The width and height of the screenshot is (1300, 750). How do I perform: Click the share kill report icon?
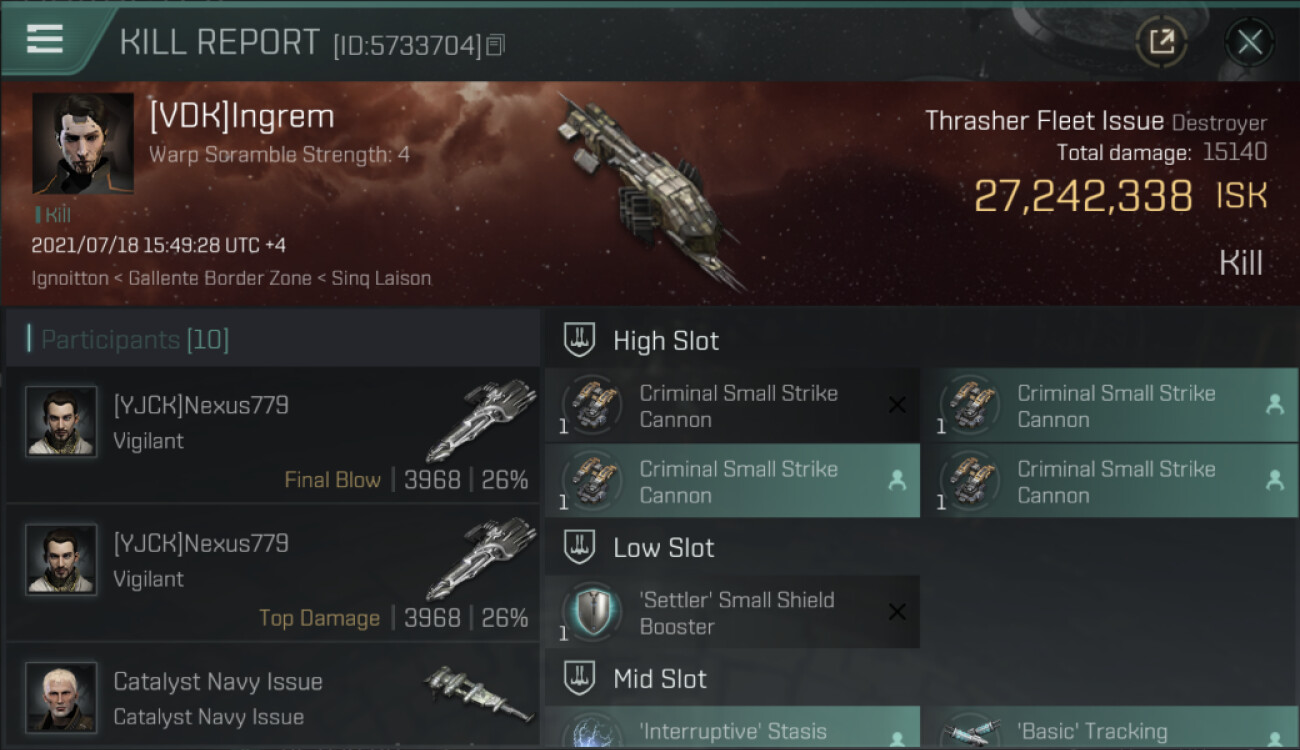coord(1161,42)
